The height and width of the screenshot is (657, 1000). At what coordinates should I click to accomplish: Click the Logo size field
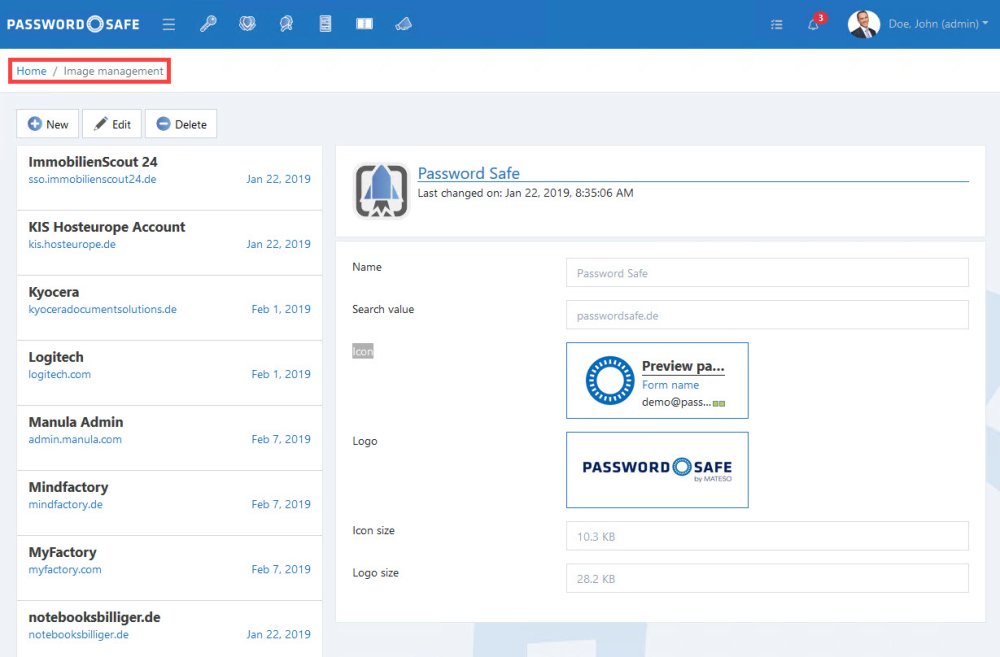pos(767,579)
